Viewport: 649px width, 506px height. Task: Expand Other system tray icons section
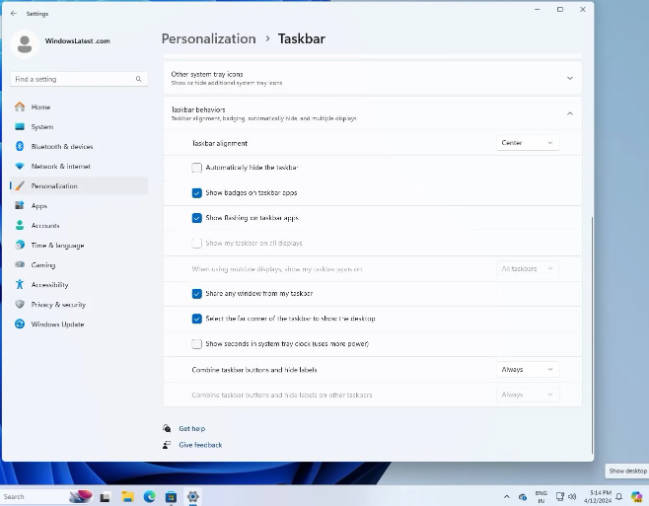[570, 78]
